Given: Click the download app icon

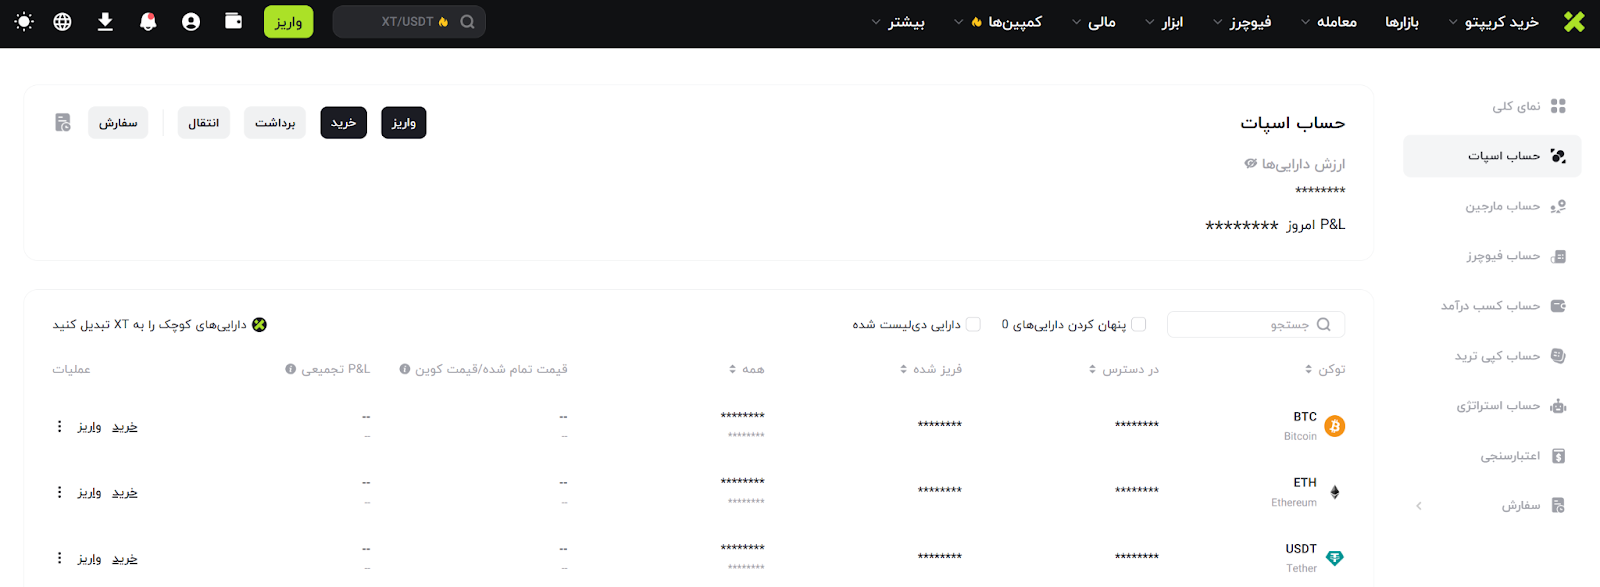Looking at the screenshot, I should click(105, 22).
